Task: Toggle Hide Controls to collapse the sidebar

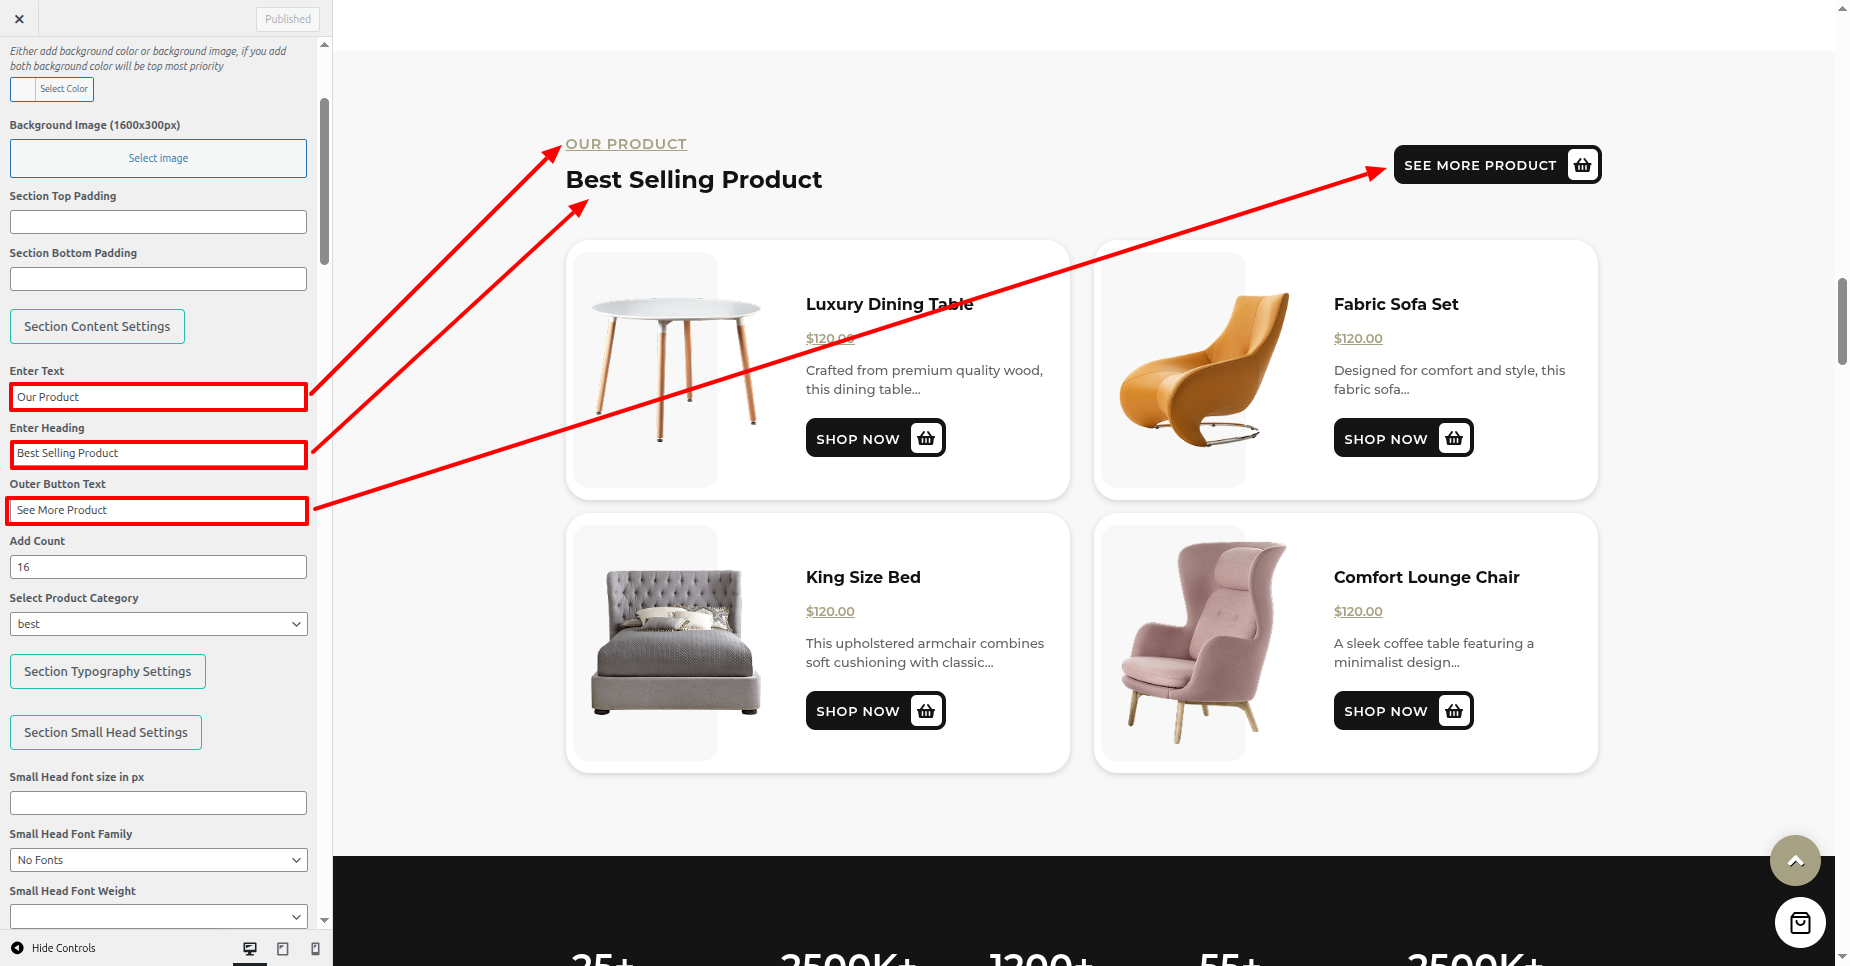Action: point(53,948)
